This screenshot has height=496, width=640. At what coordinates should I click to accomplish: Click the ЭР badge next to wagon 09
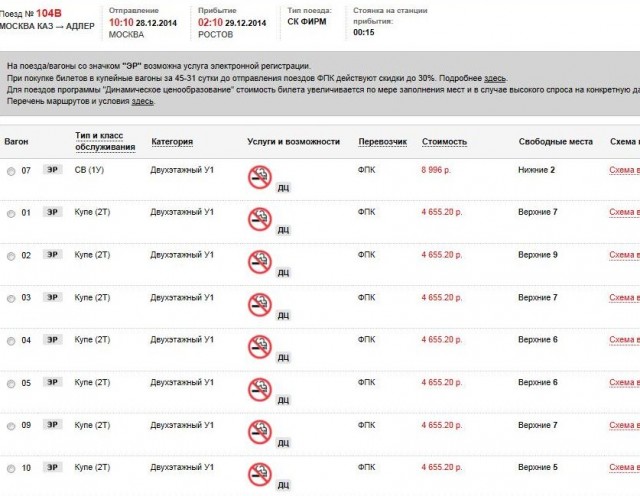pyautogui.click(x=51, y=425)
